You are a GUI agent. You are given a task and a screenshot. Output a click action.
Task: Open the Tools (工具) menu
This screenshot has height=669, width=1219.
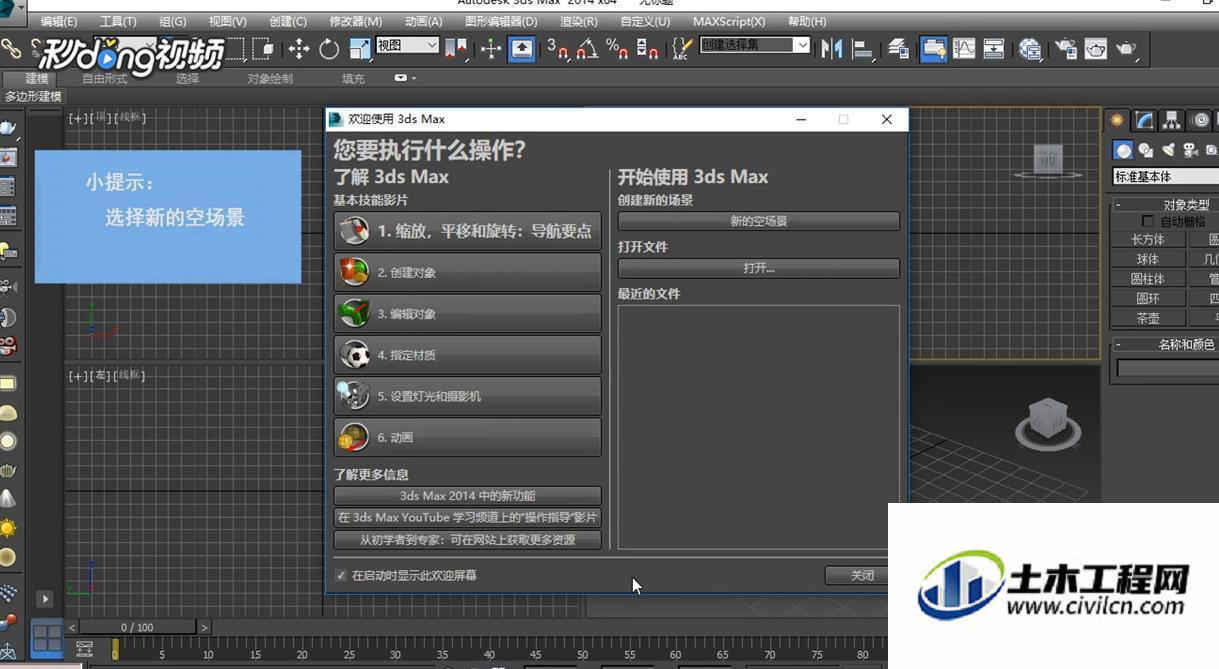118,21
